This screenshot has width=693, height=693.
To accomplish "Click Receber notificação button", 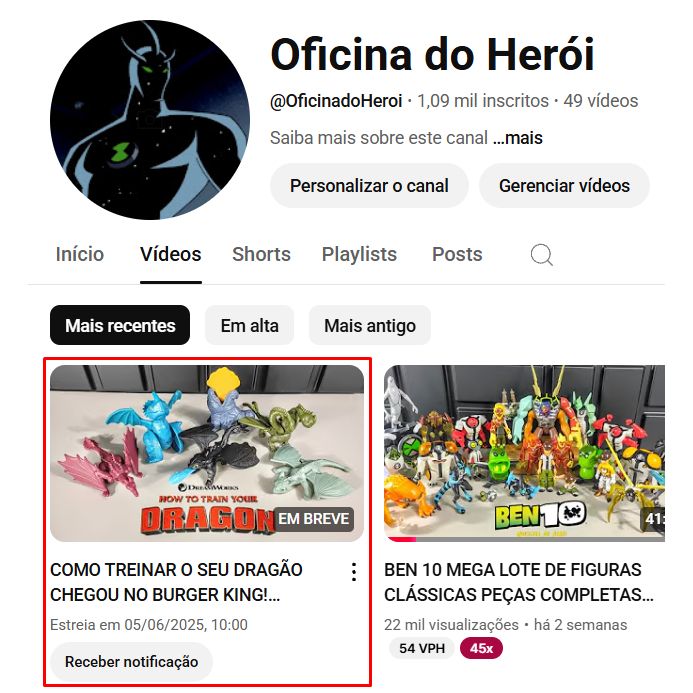I will tap(131, 662).
